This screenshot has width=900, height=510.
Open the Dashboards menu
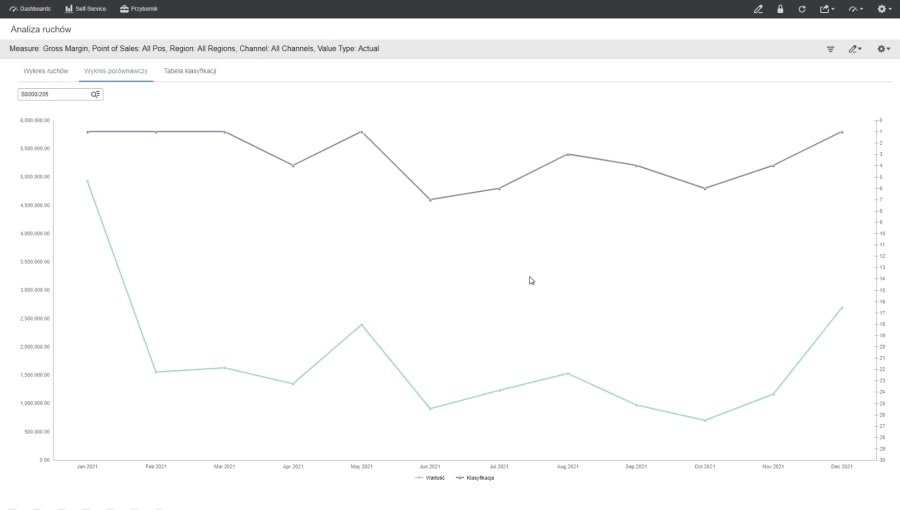click(30, 9)
